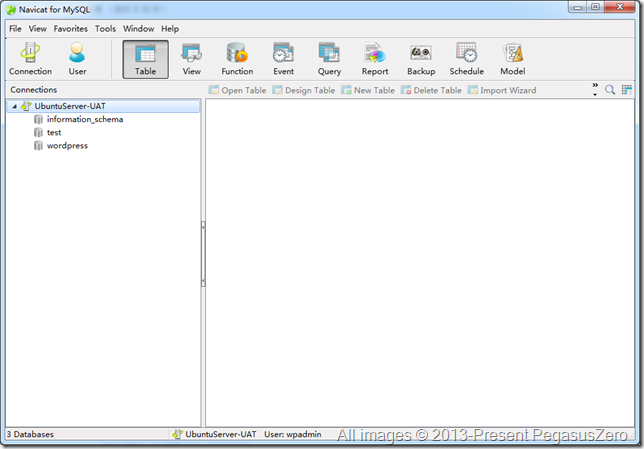The image size is (644, 449).
Task: Close the Navicat window
Action: pyautogui.click(x=620, y=7)
